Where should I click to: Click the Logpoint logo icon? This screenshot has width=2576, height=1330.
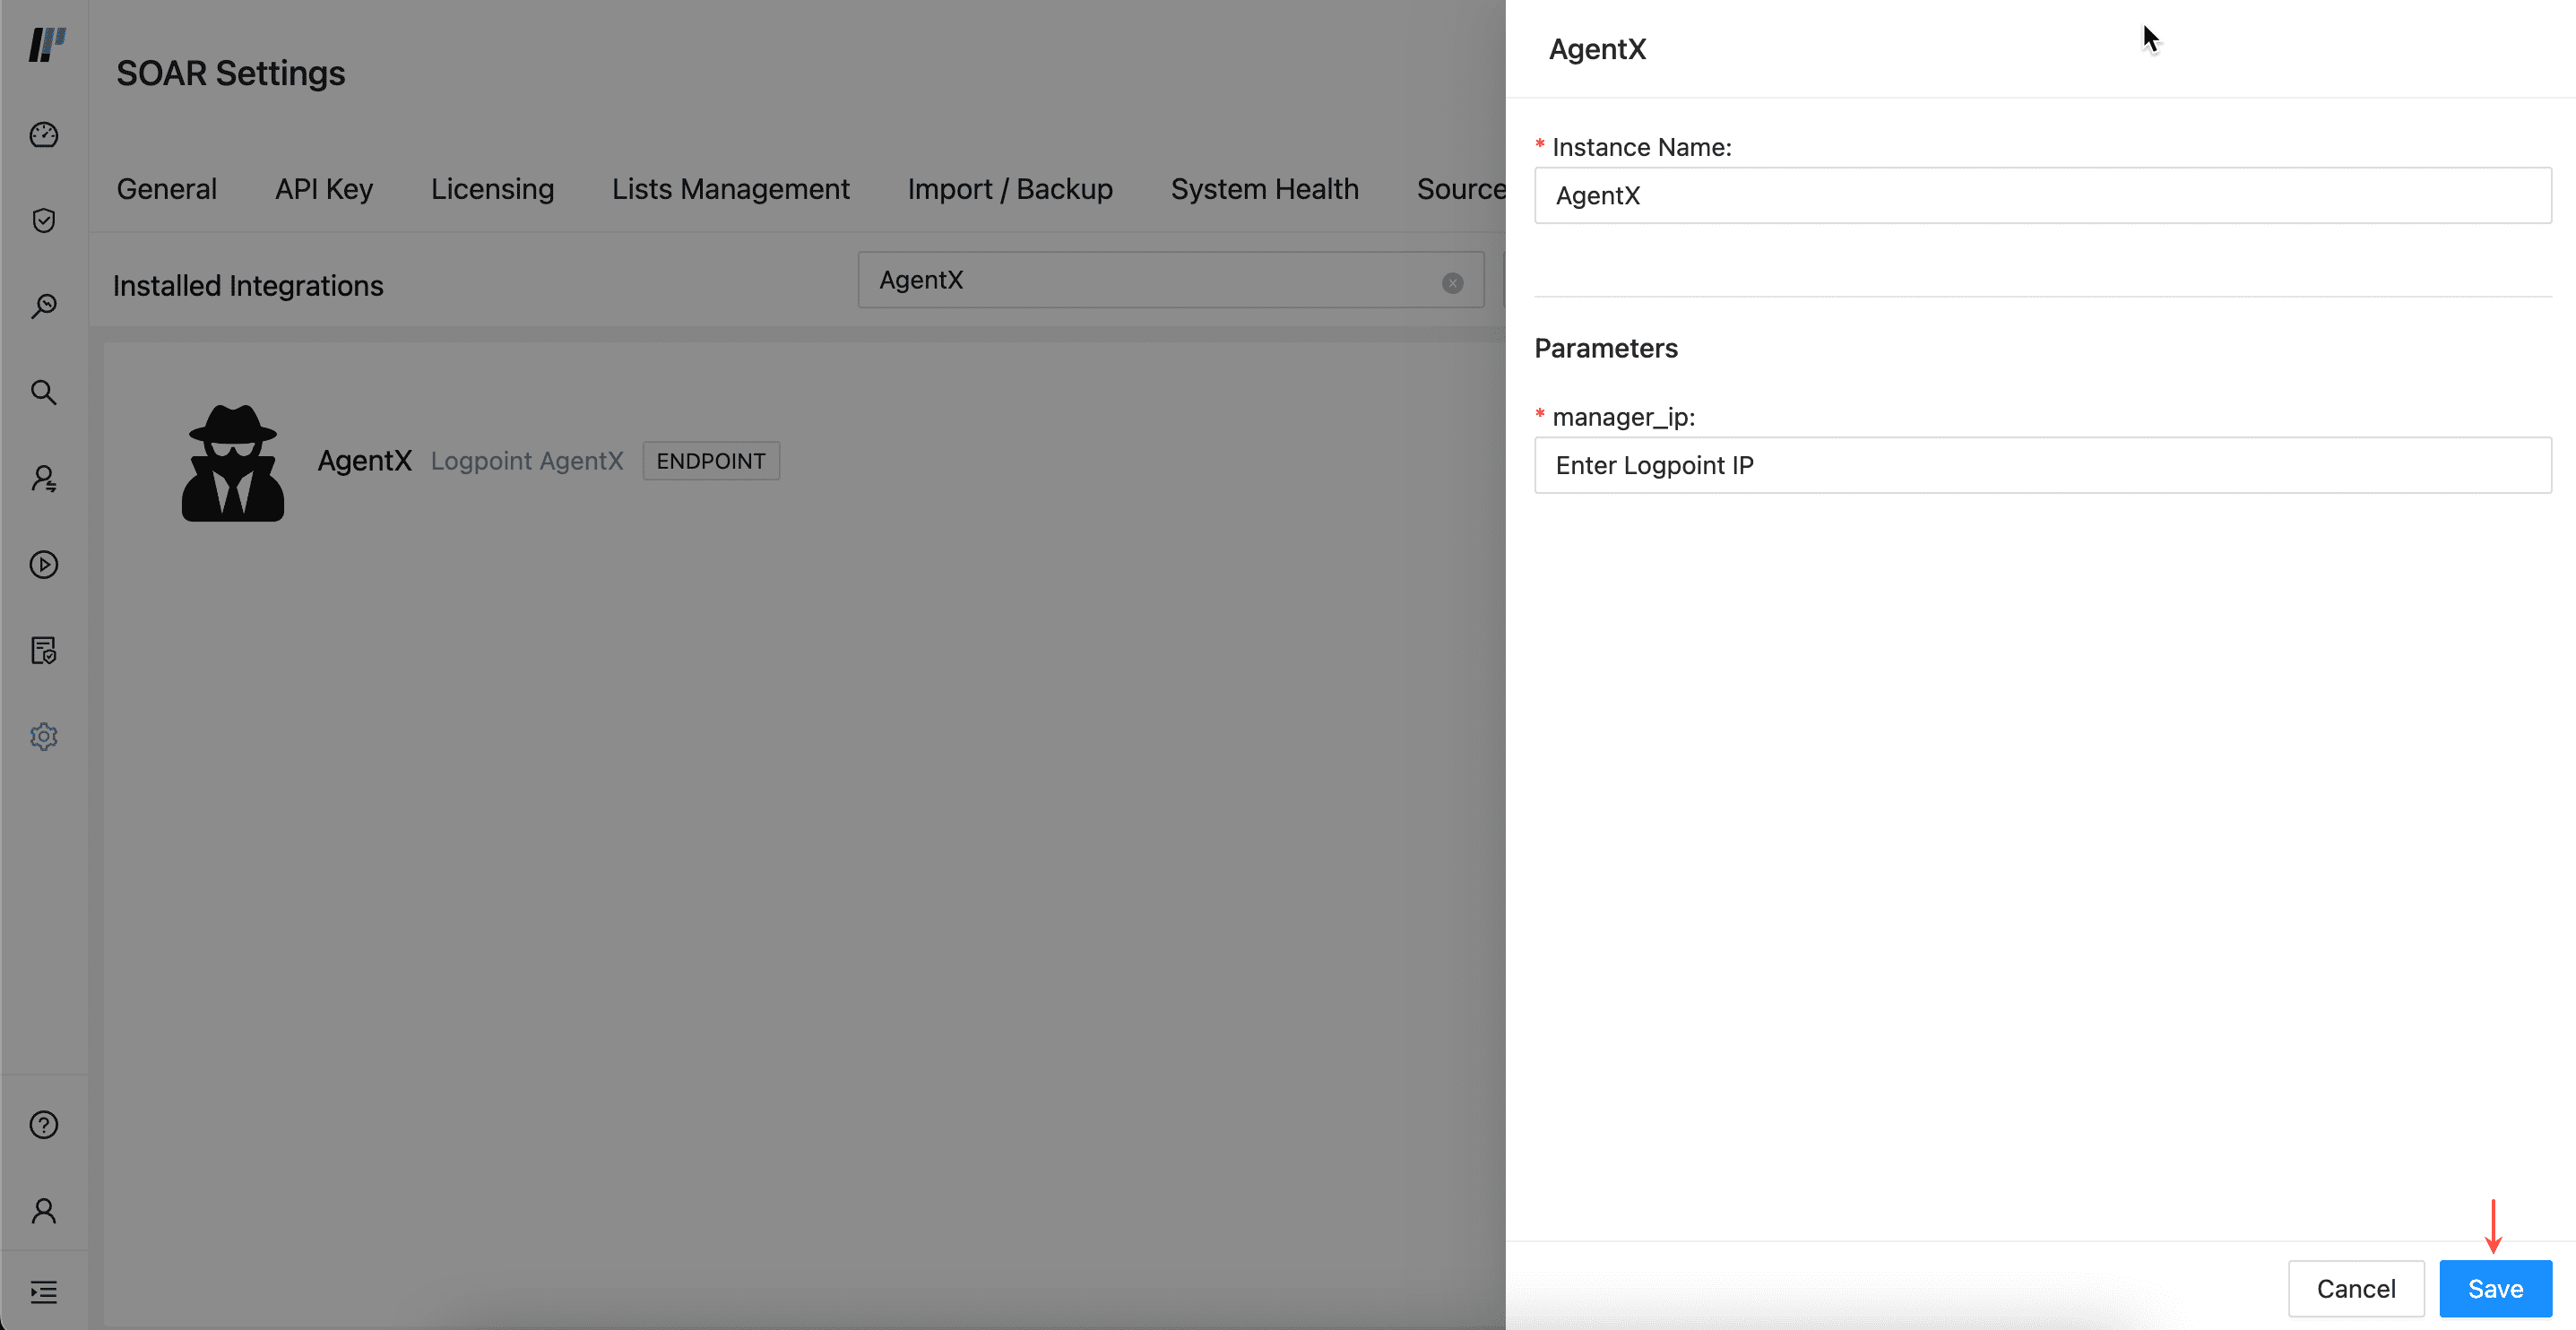(46, 44)
